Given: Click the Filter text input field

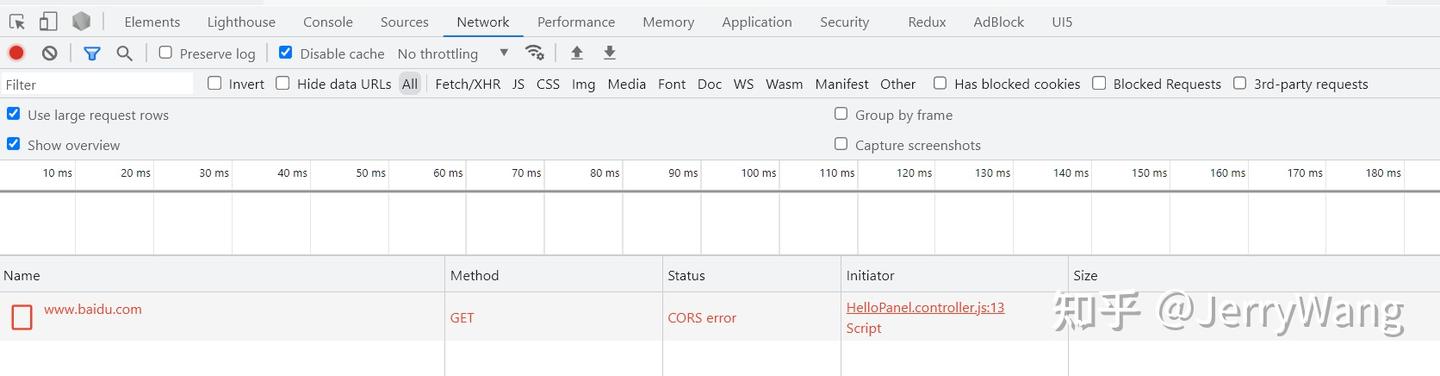Looking at the screenshot, I should pyautogui.click(x=98, y=84).
